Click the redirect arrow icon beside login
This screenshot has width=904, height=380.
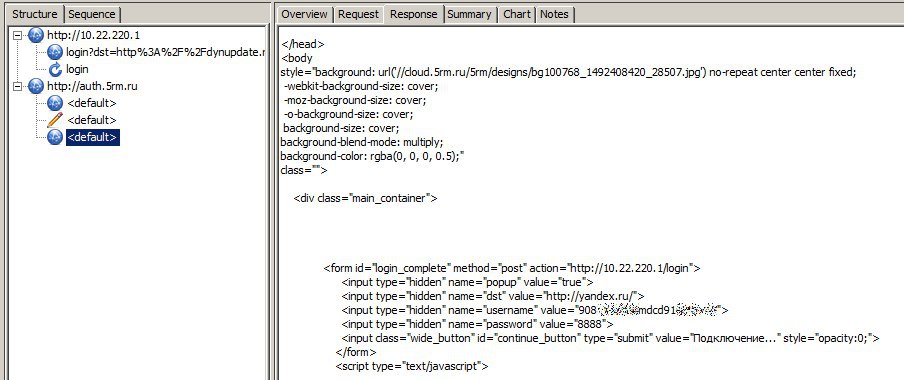[x=55, y=70]
